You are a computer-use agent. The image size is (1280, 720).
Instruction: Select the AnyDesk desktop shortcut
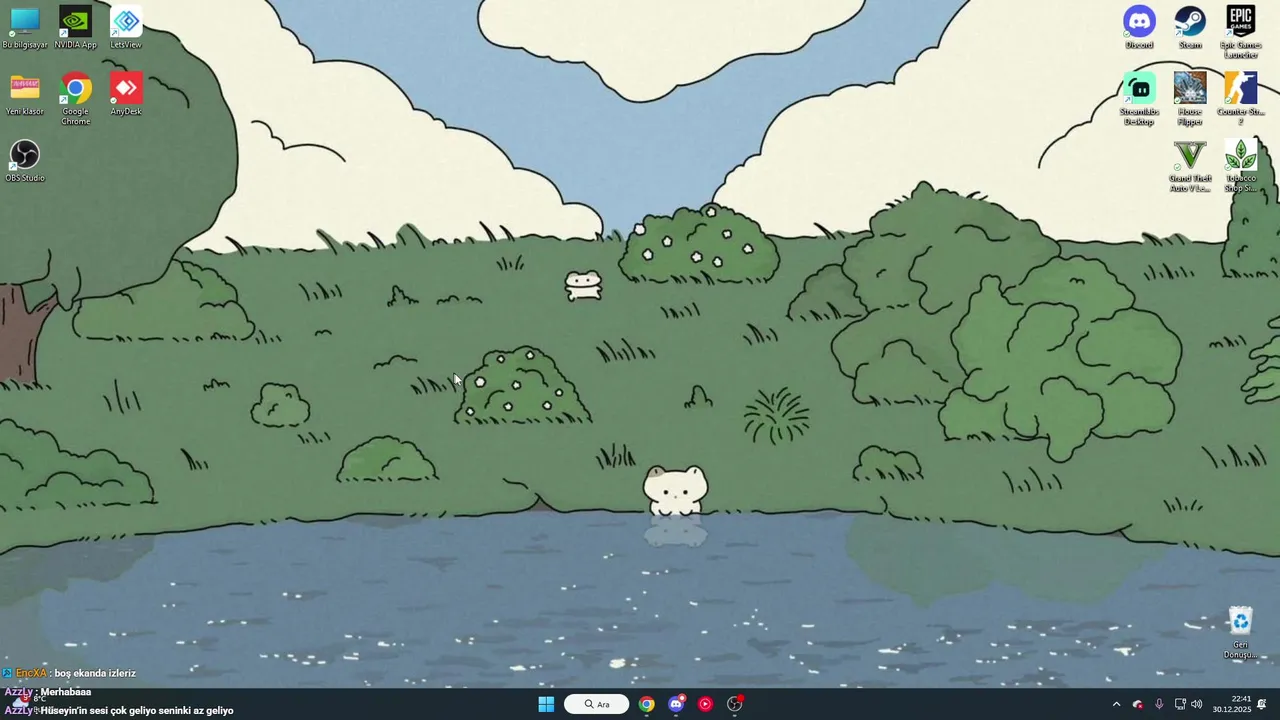[126, 94]
